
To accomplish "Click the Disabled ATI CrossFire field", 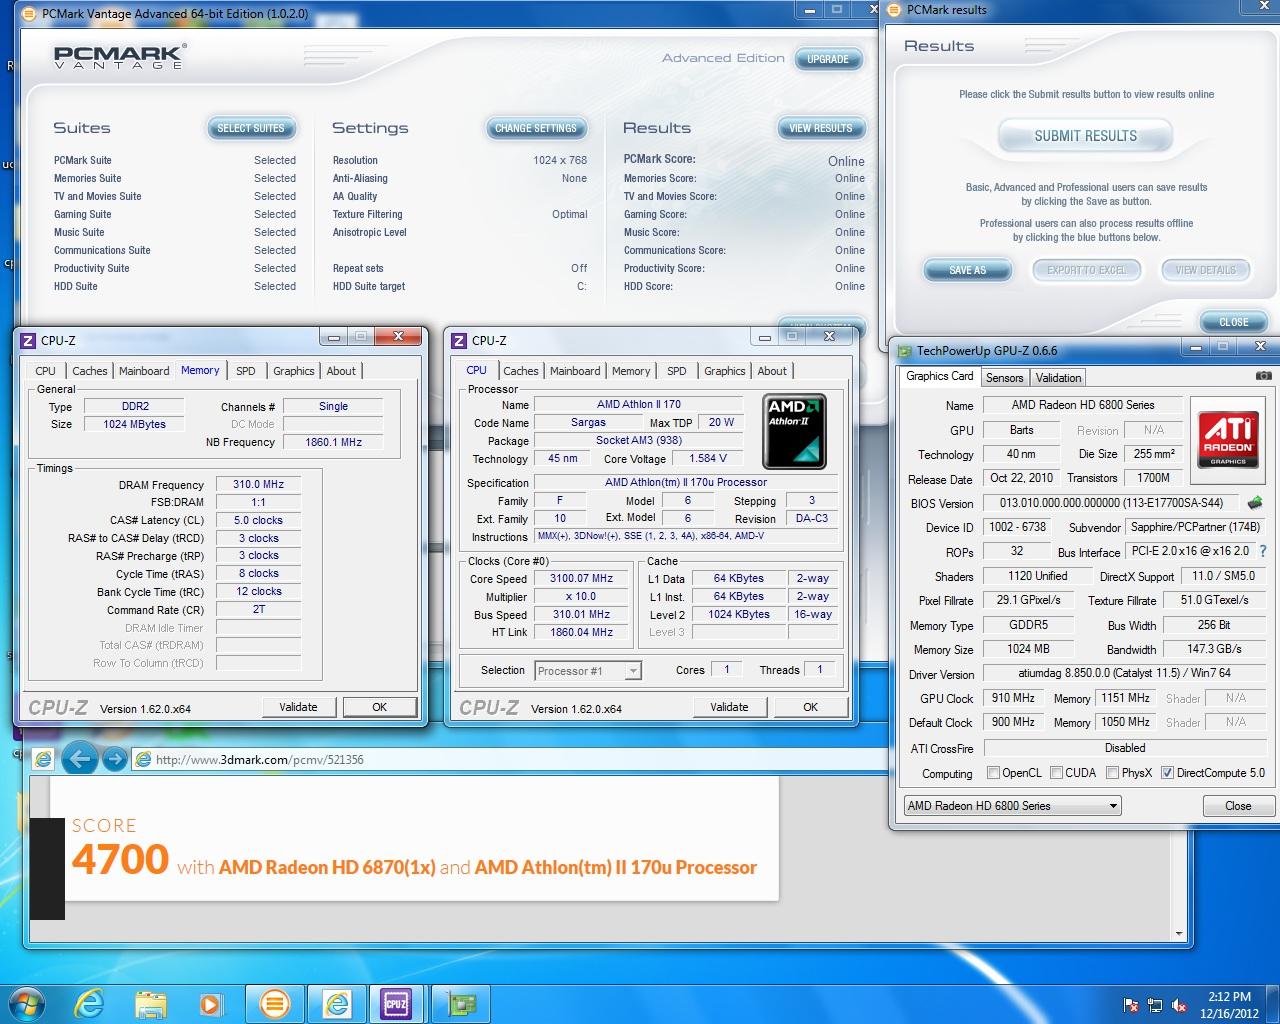I will 1125,748.
